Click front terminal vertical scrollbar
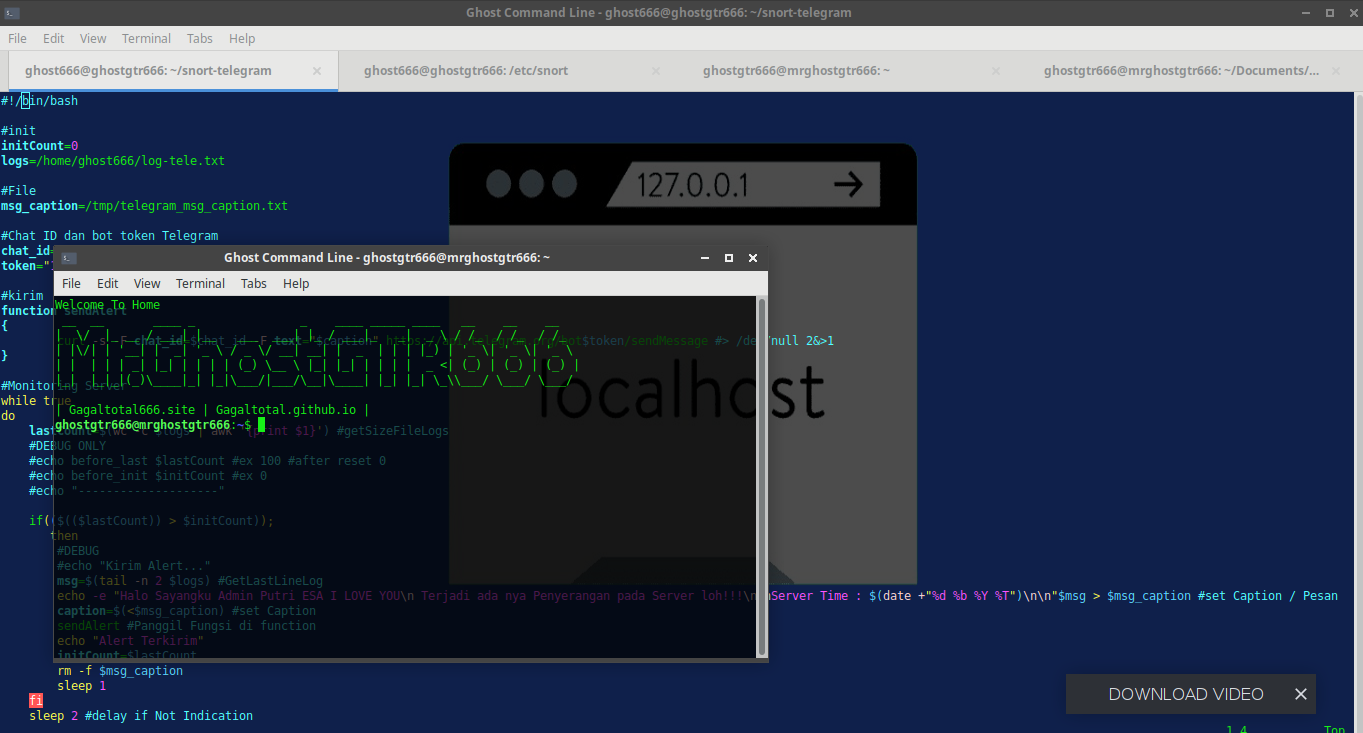The image size is (1363, 733). coord(761,475)
